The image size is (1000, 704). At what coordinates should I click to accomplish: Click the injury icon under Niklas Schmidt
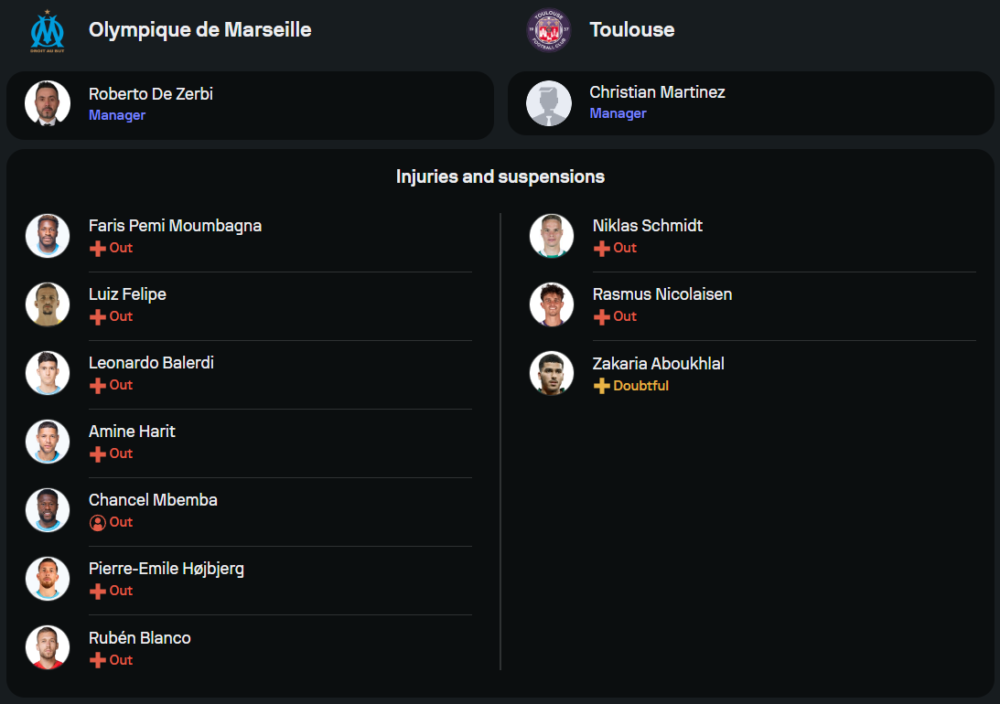[601, 248]
